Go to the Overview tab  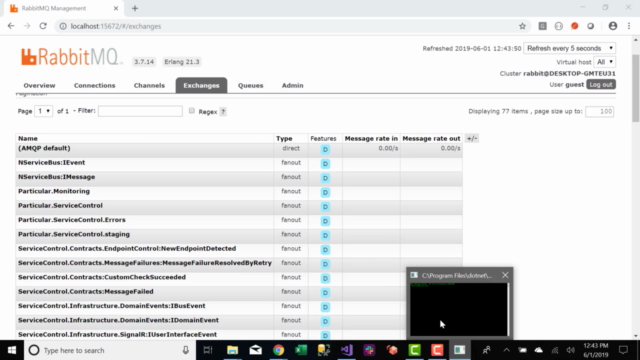click(39, 85)
